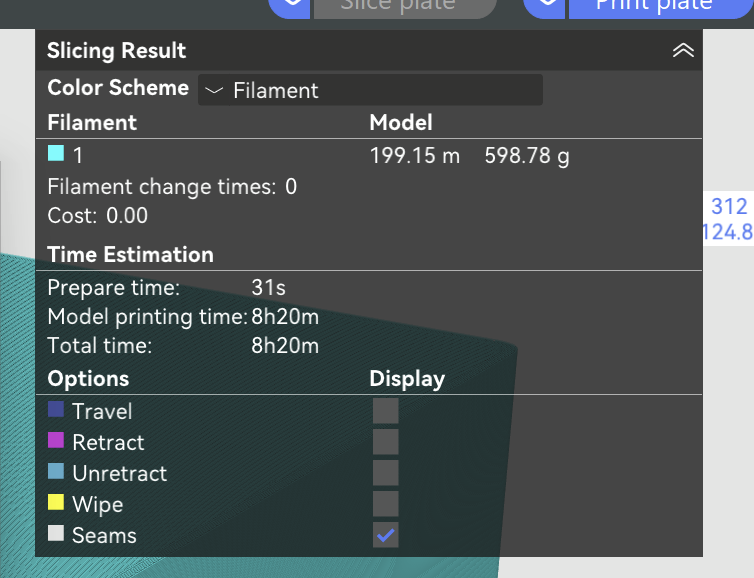Collapse the Slicing Result panel
Screen dimensions: 754x578
[683, 50]
